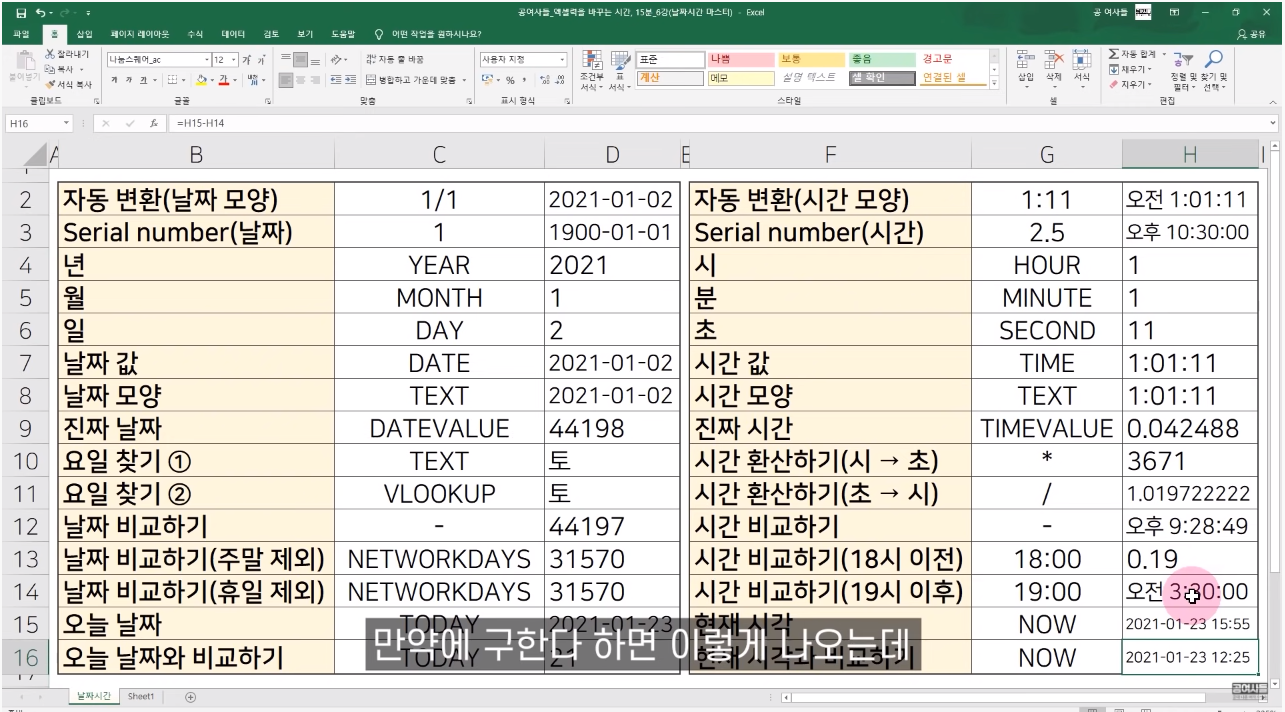Screen dimensions: 1285x712
Task: Open the font name dropdown
Action: click(206, 60)
